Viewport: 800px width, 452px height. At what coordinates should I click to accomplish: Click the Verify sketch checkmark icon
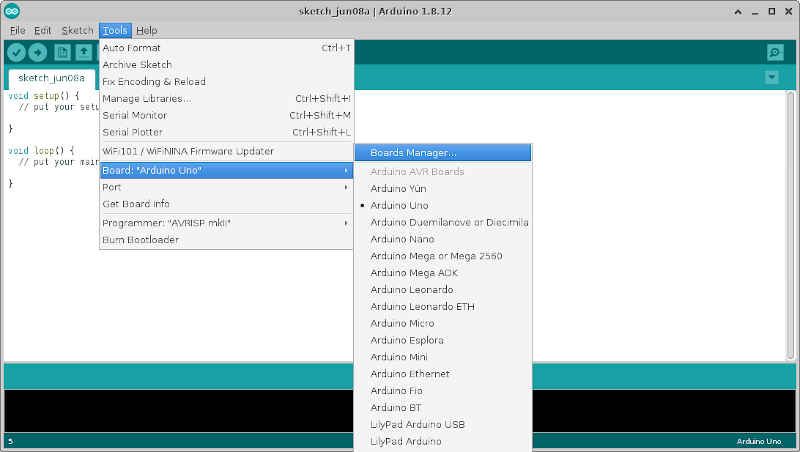(16, 52)
